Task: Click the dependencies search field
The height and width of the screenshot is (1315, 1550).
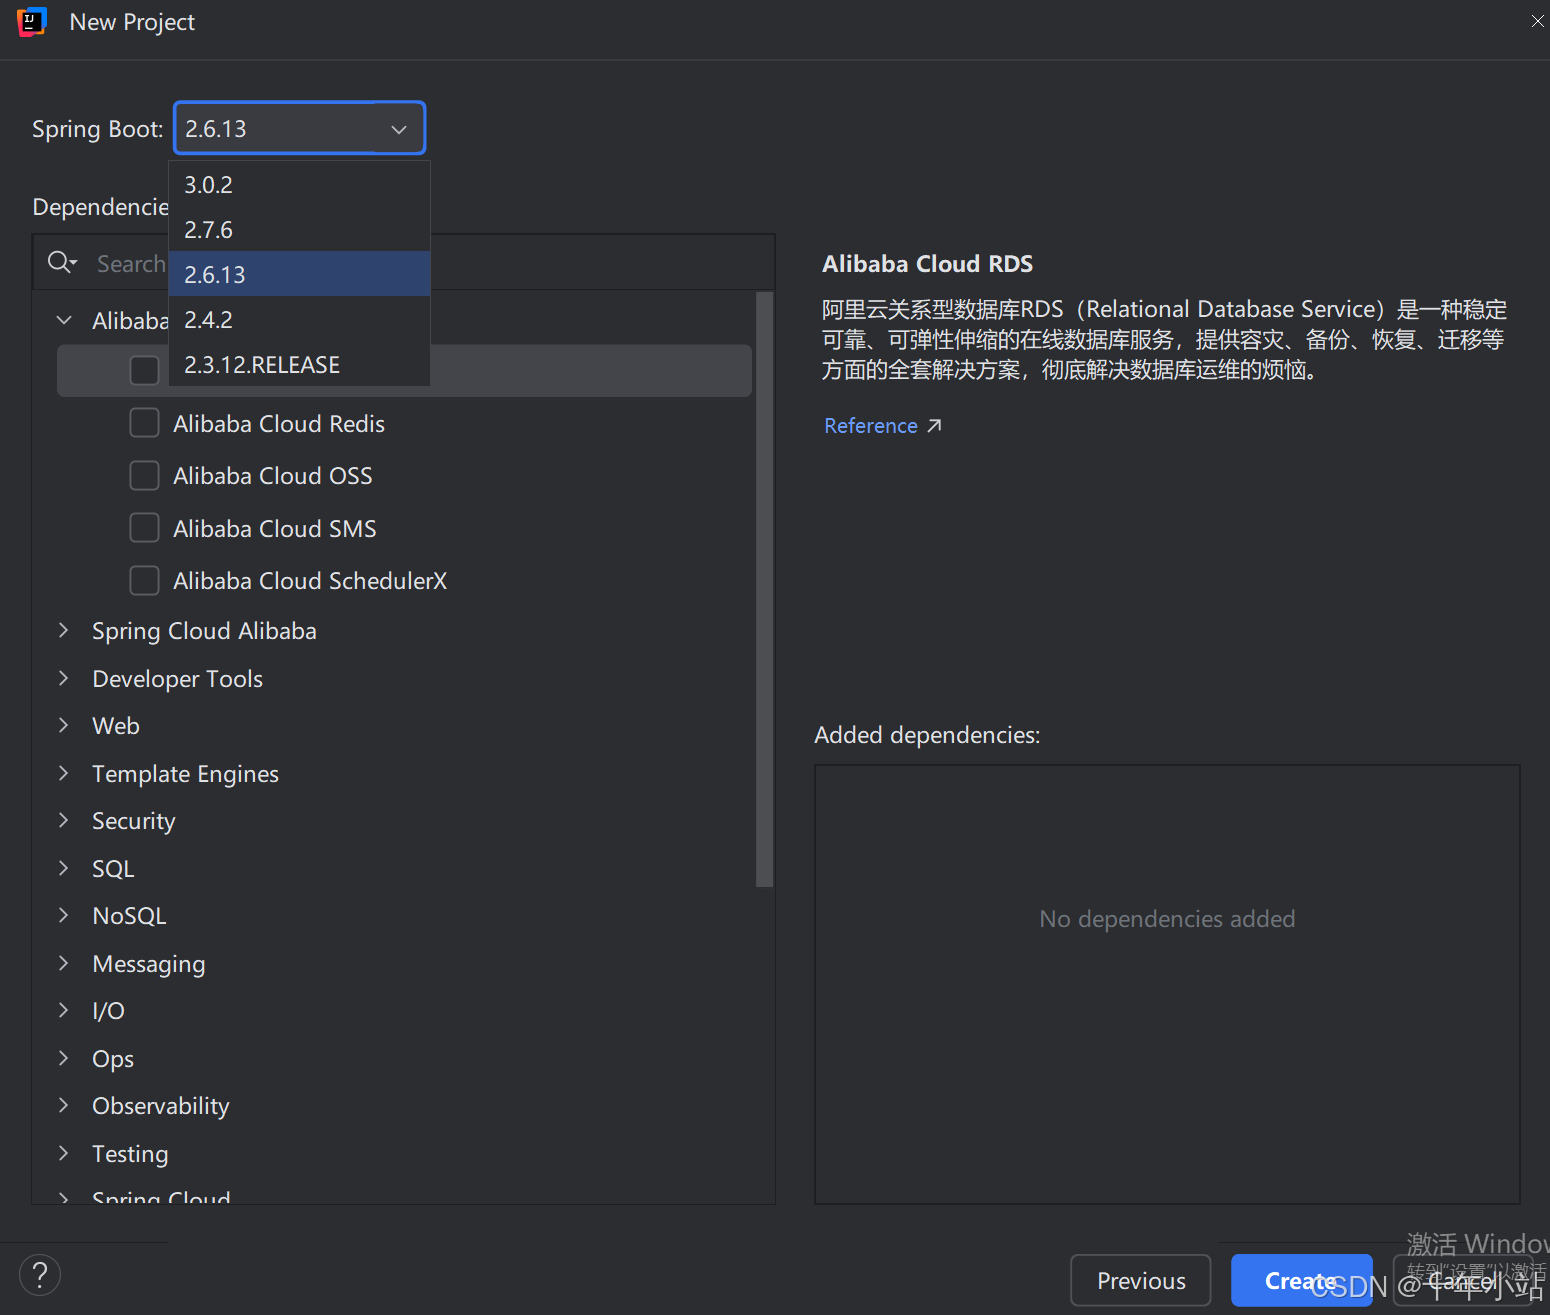Action: click(404, 263)
